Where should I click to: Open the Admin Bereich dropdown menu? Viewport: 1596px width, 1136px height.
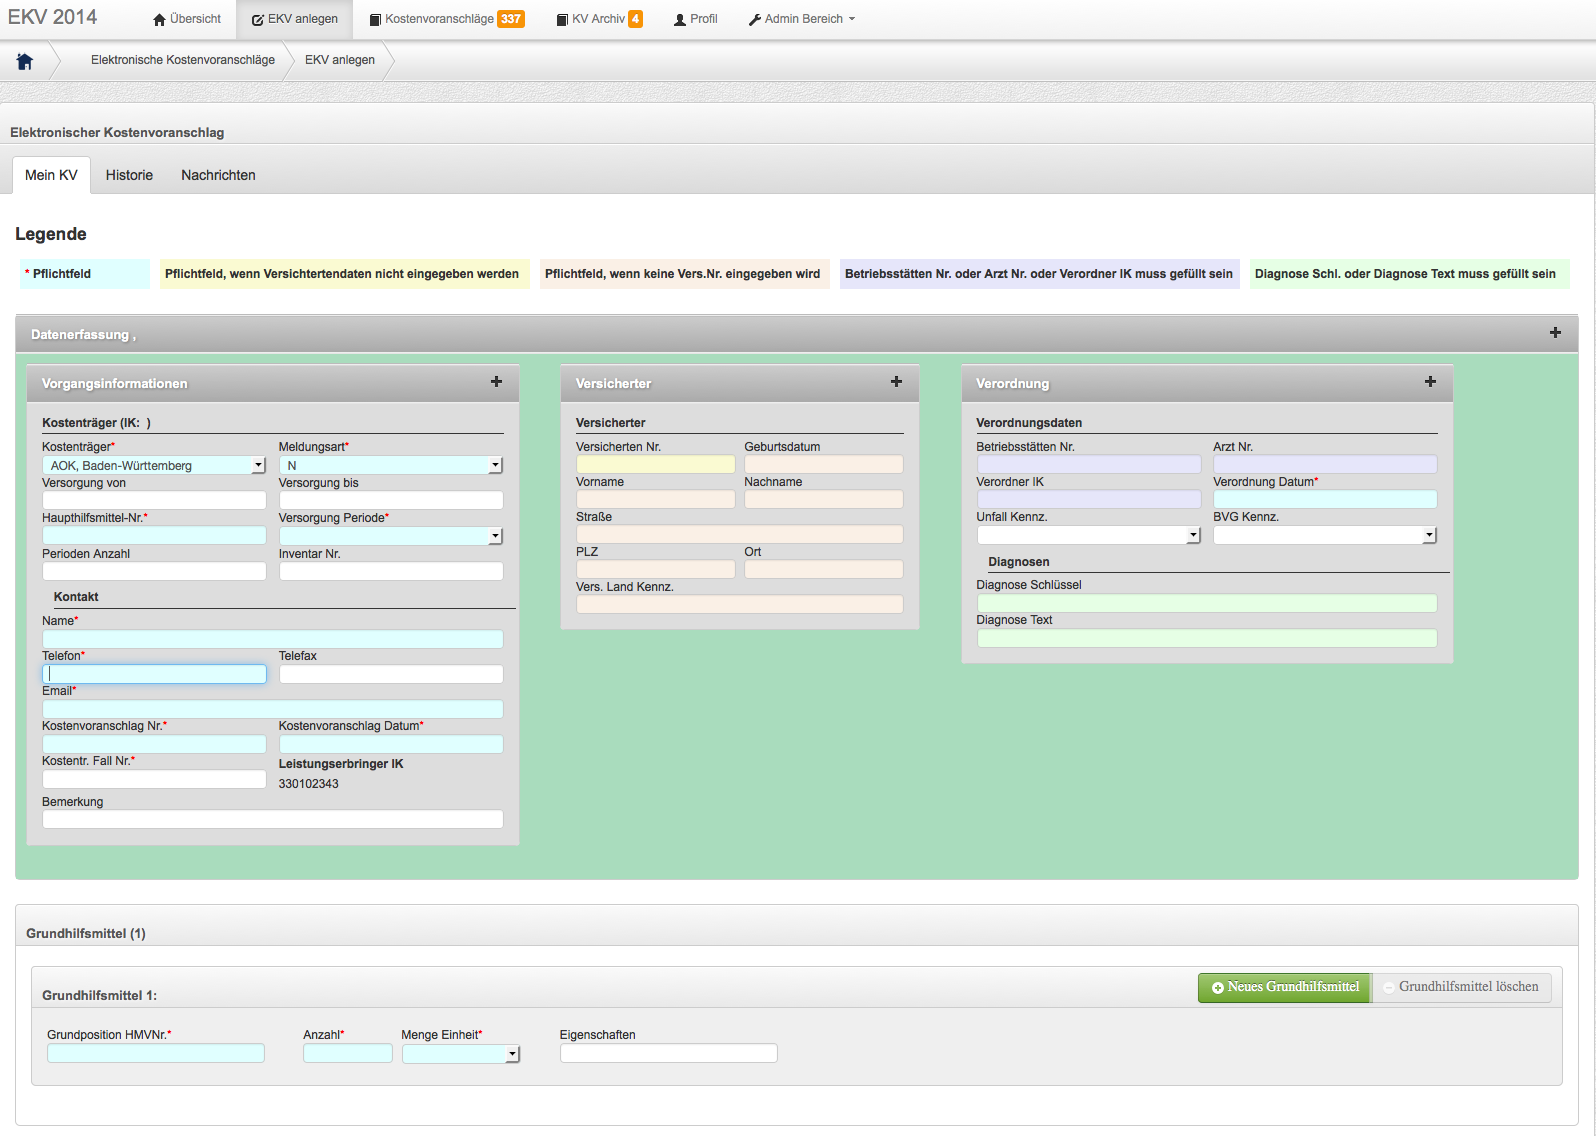(802, 19)
